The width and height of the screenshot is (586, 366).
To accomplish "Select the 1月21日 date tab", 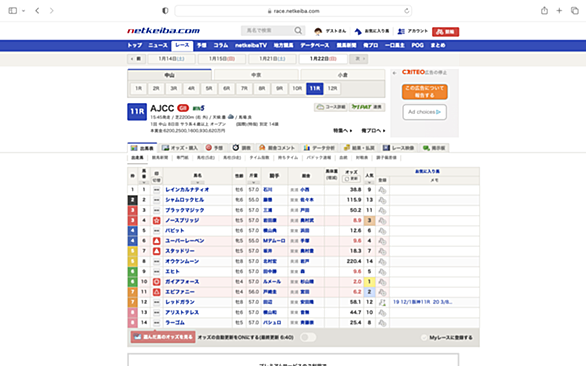I will [x=272, y=59].
